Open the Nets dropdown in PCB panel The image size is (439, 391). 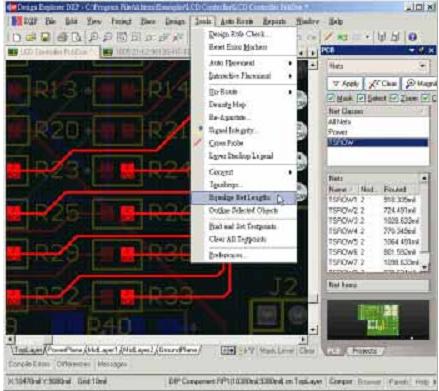pos(378,66)
